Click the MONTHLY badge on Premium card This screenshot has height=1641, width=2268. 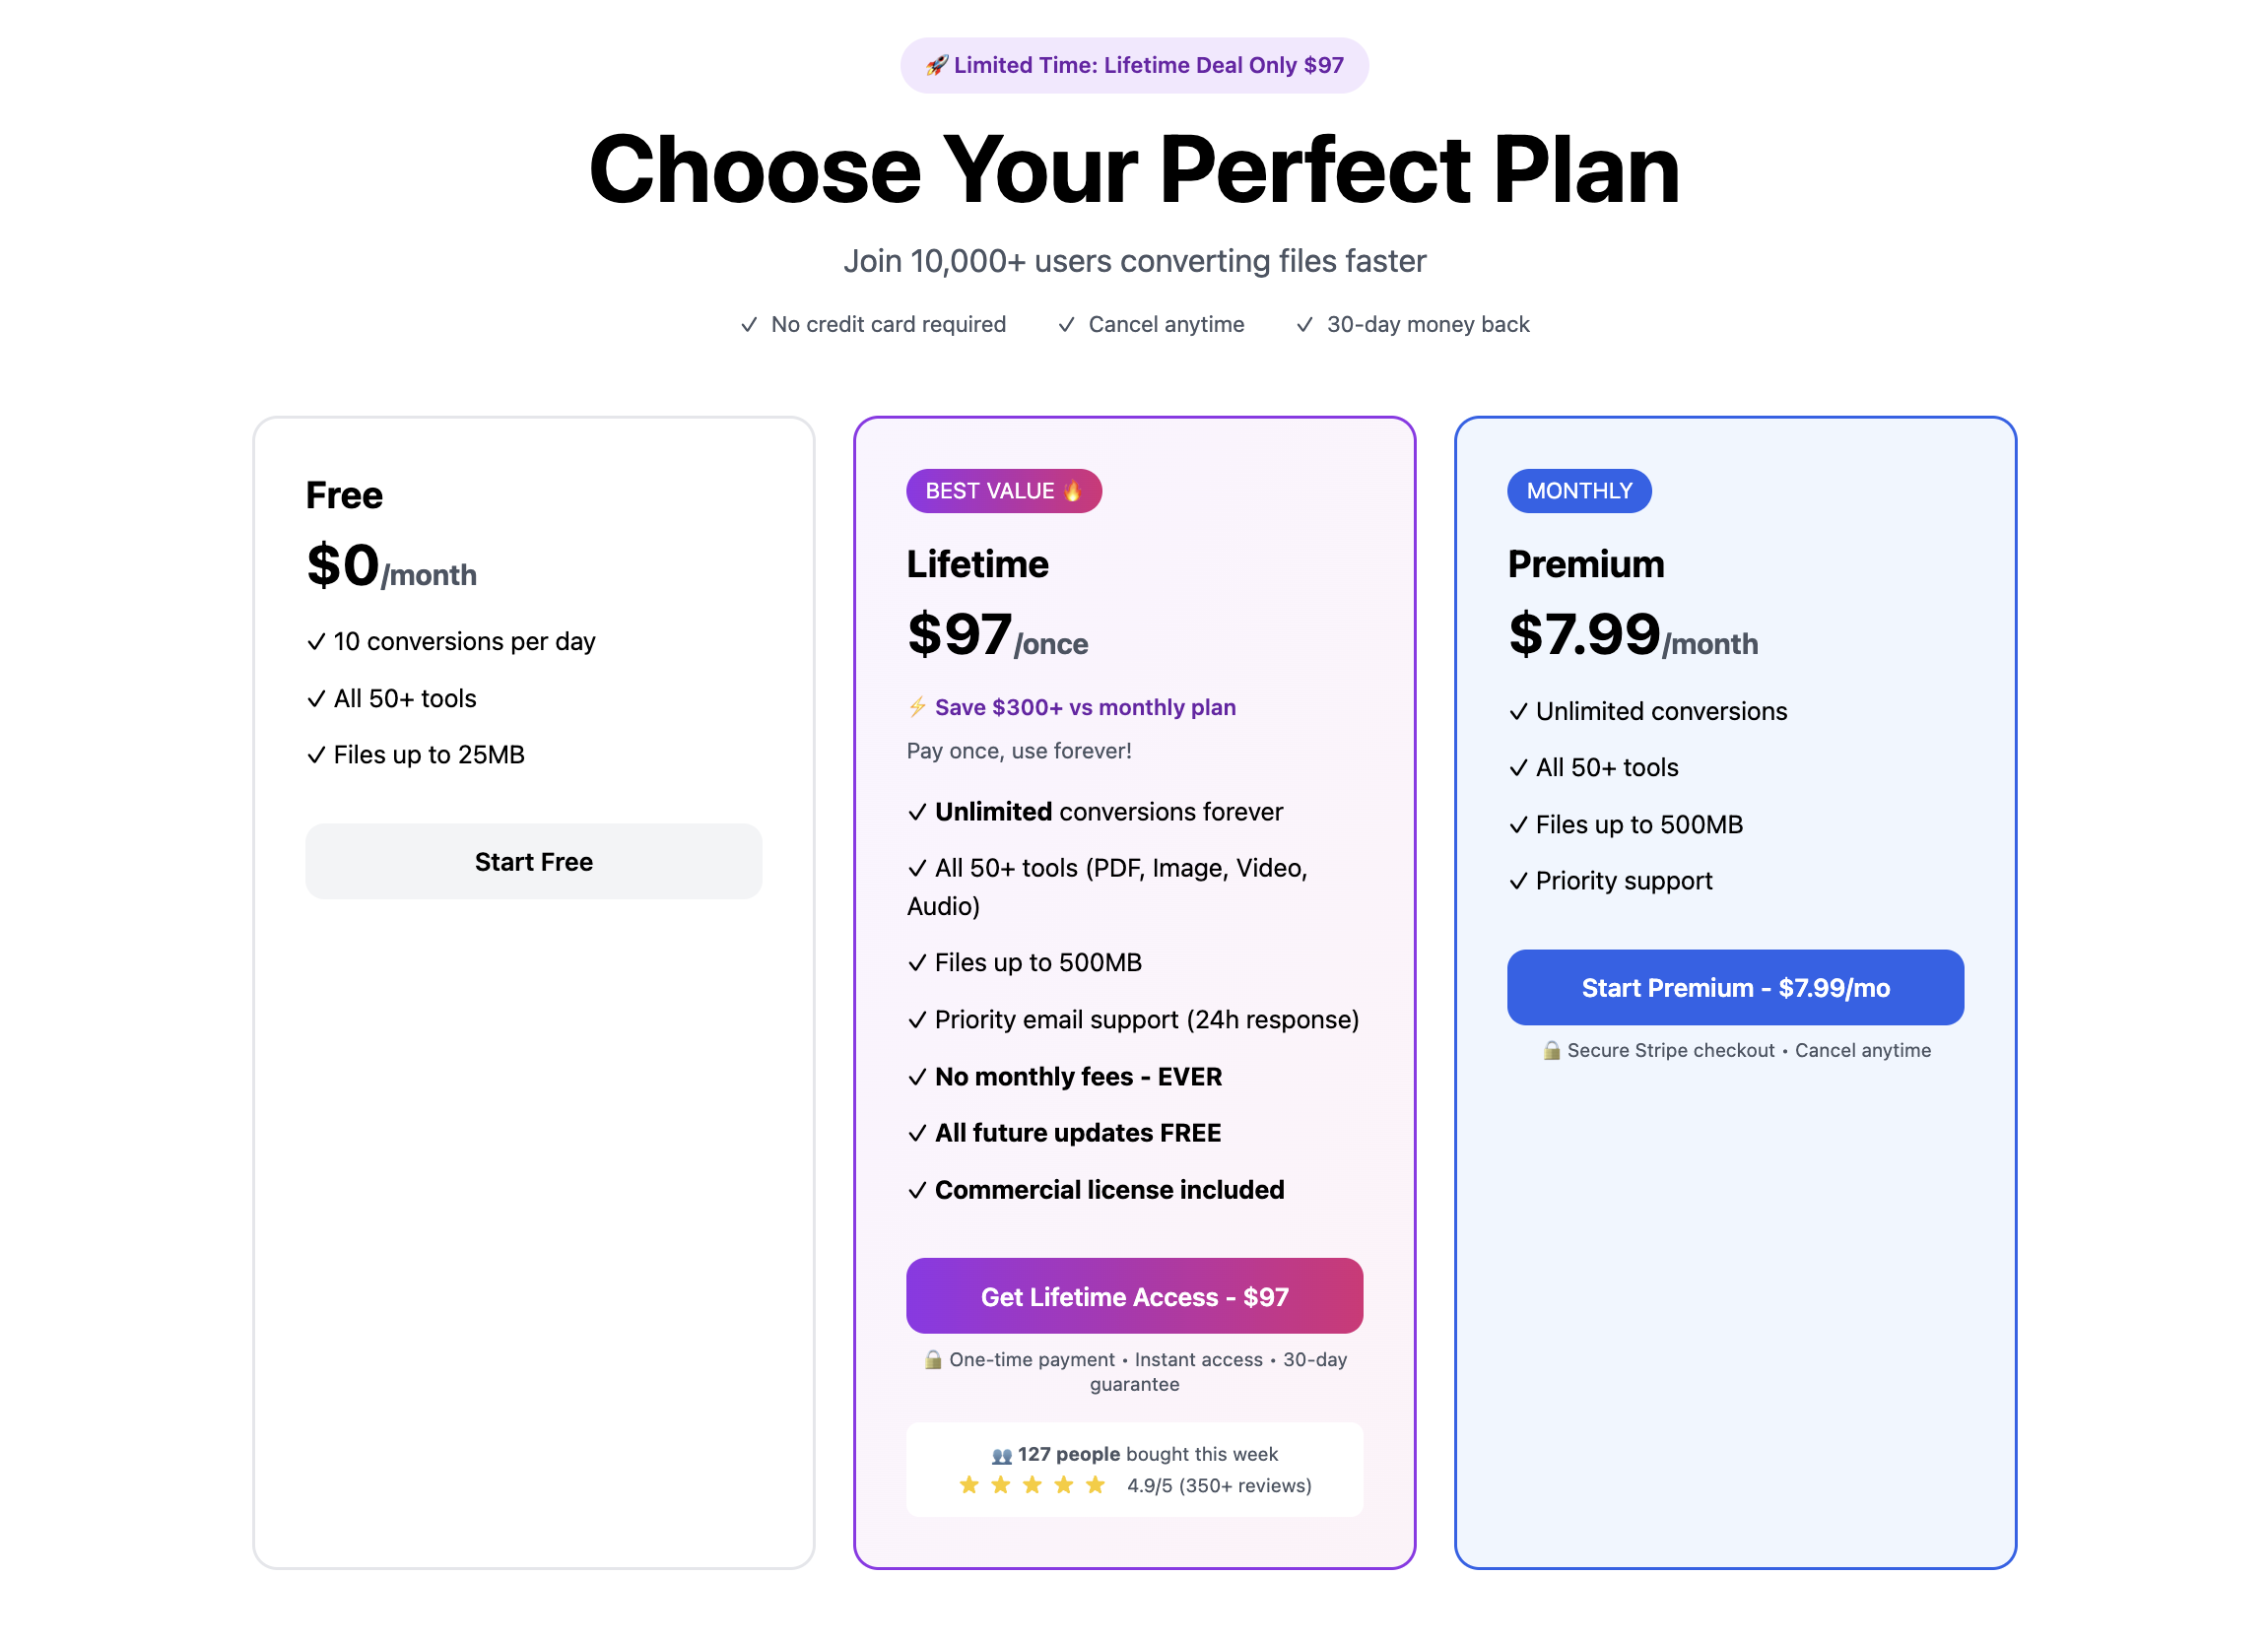(1579, 491)
